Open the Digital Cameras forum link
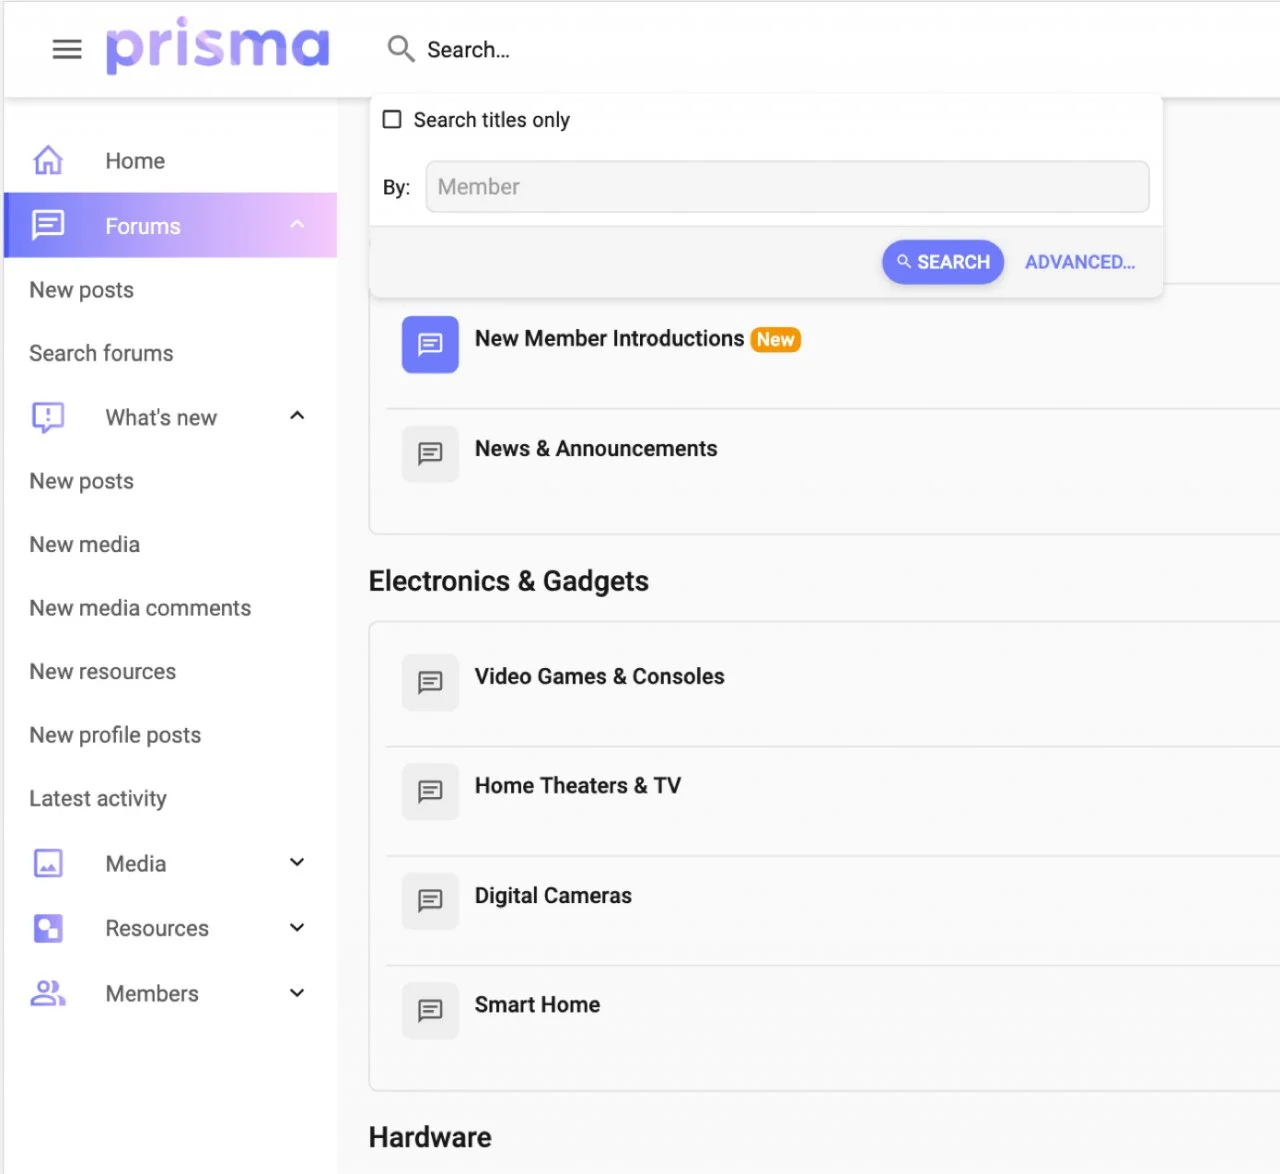1280x1174 pixels. (553, 896)
